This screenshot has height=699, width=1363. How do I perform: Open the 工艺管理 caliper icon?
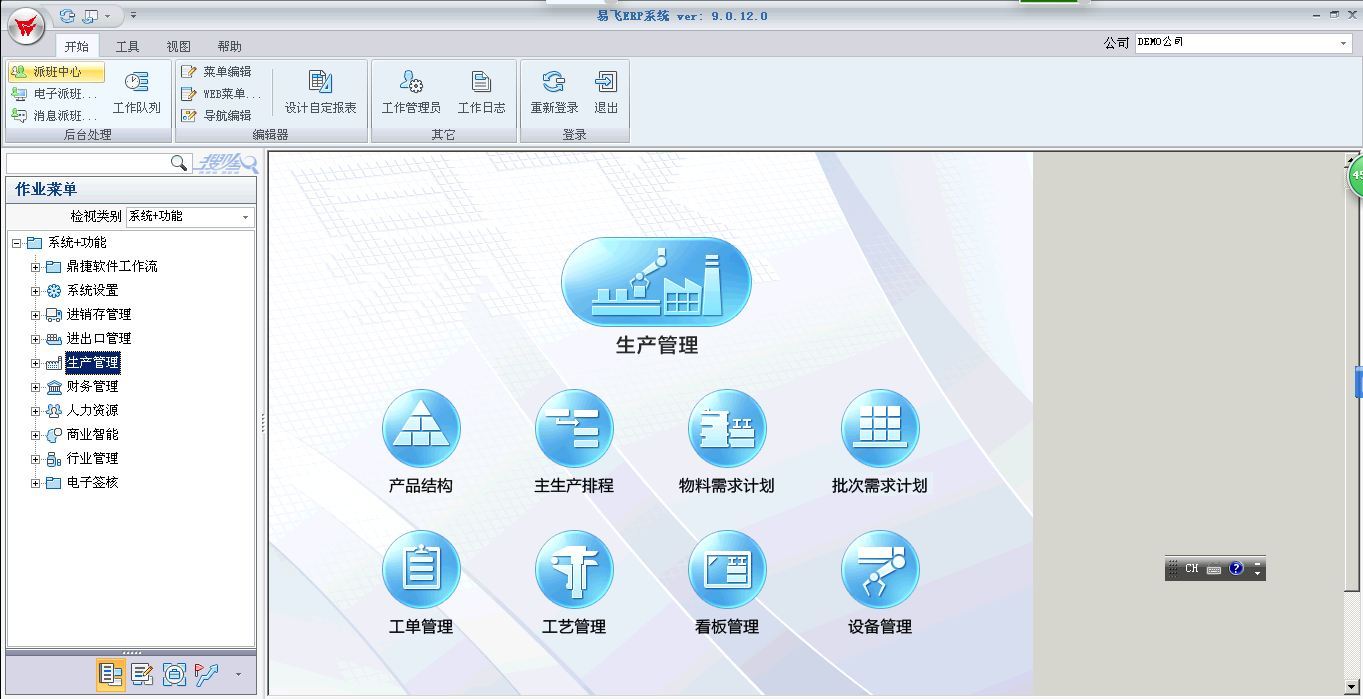coord(574,567)
